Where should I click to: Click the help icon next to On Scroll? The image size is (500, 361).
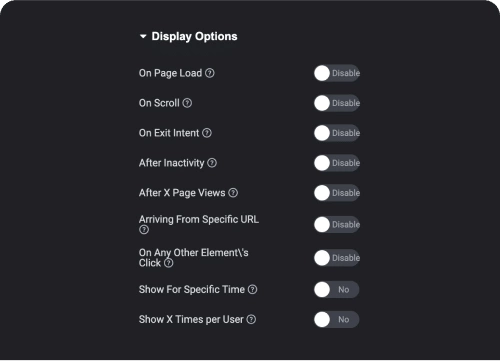point(187,103)
